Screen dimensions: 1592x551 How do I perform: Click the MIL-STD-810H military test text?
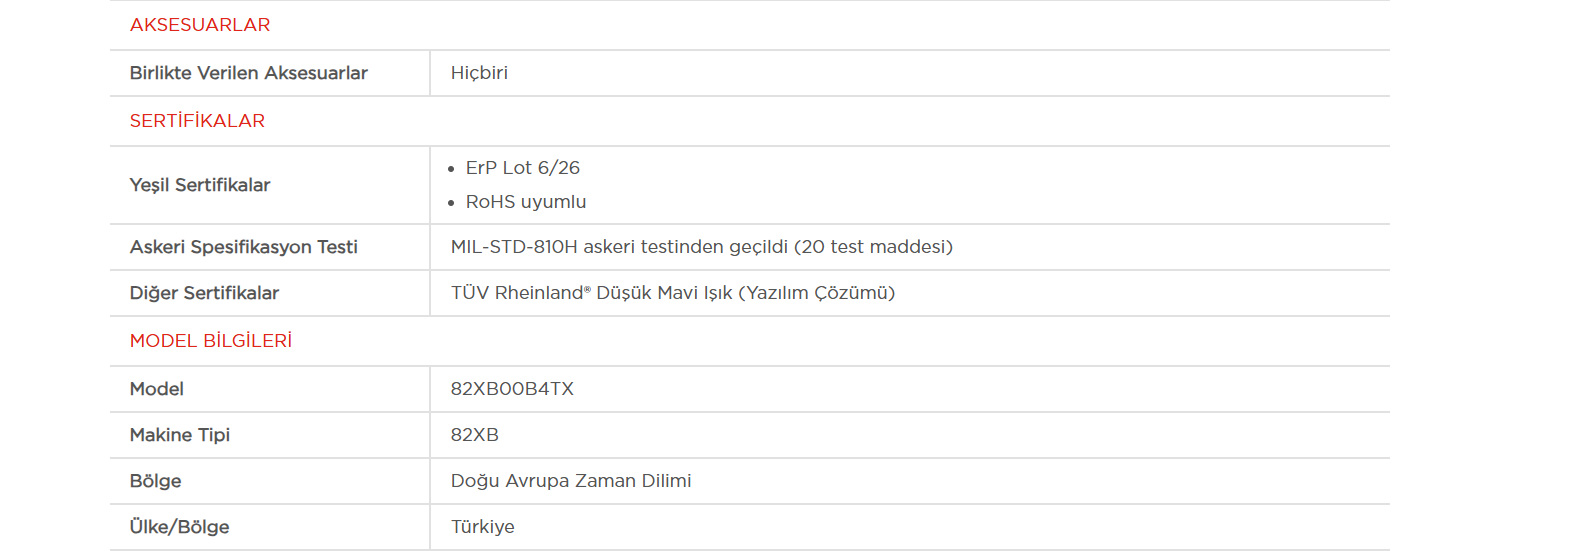tap(701, 247)
